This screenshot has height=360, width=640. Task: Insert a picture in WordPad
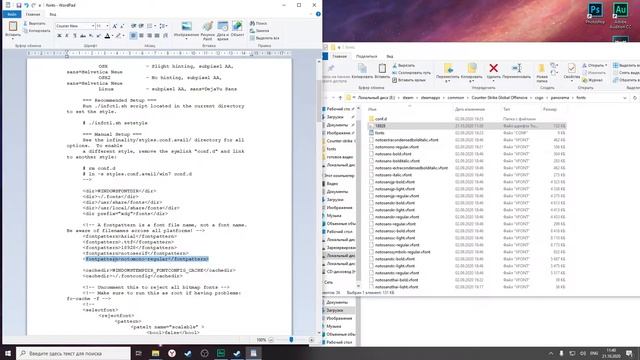[x=186, y=27]
